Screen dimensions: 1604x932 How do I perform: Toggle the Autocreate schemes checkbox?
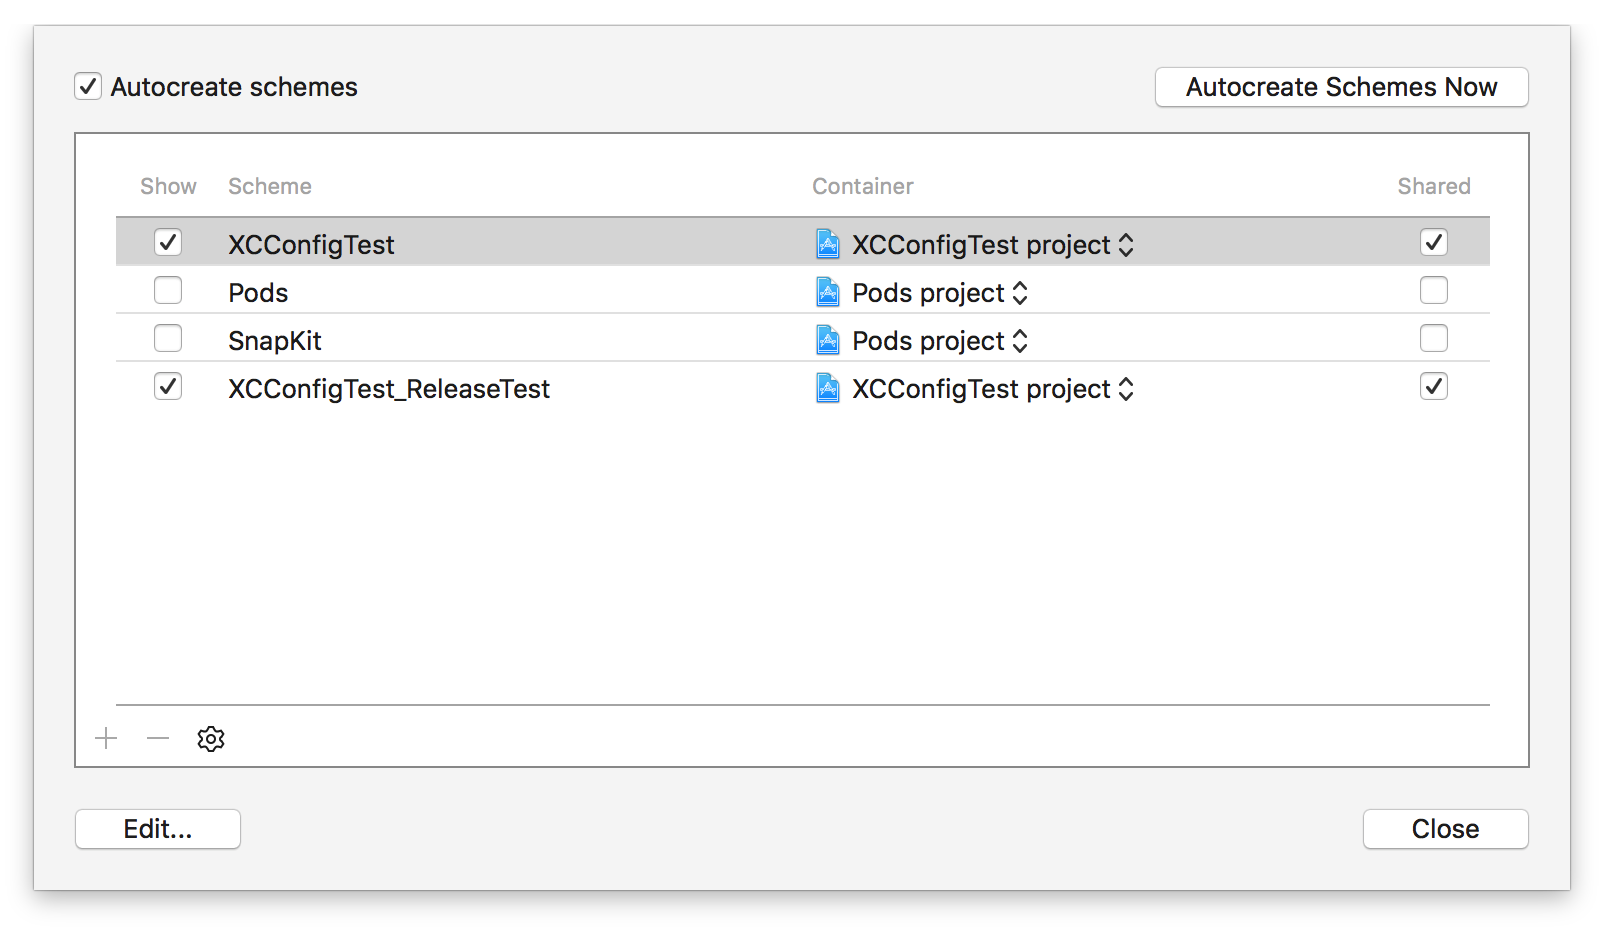88,86
